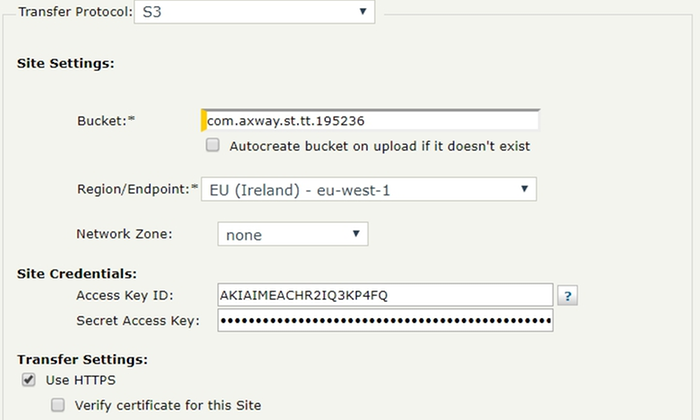Click the "Autocreate bucket on upload" label text
The width and height of the screenshot is (700, 420).
click(x=379, y=146)
